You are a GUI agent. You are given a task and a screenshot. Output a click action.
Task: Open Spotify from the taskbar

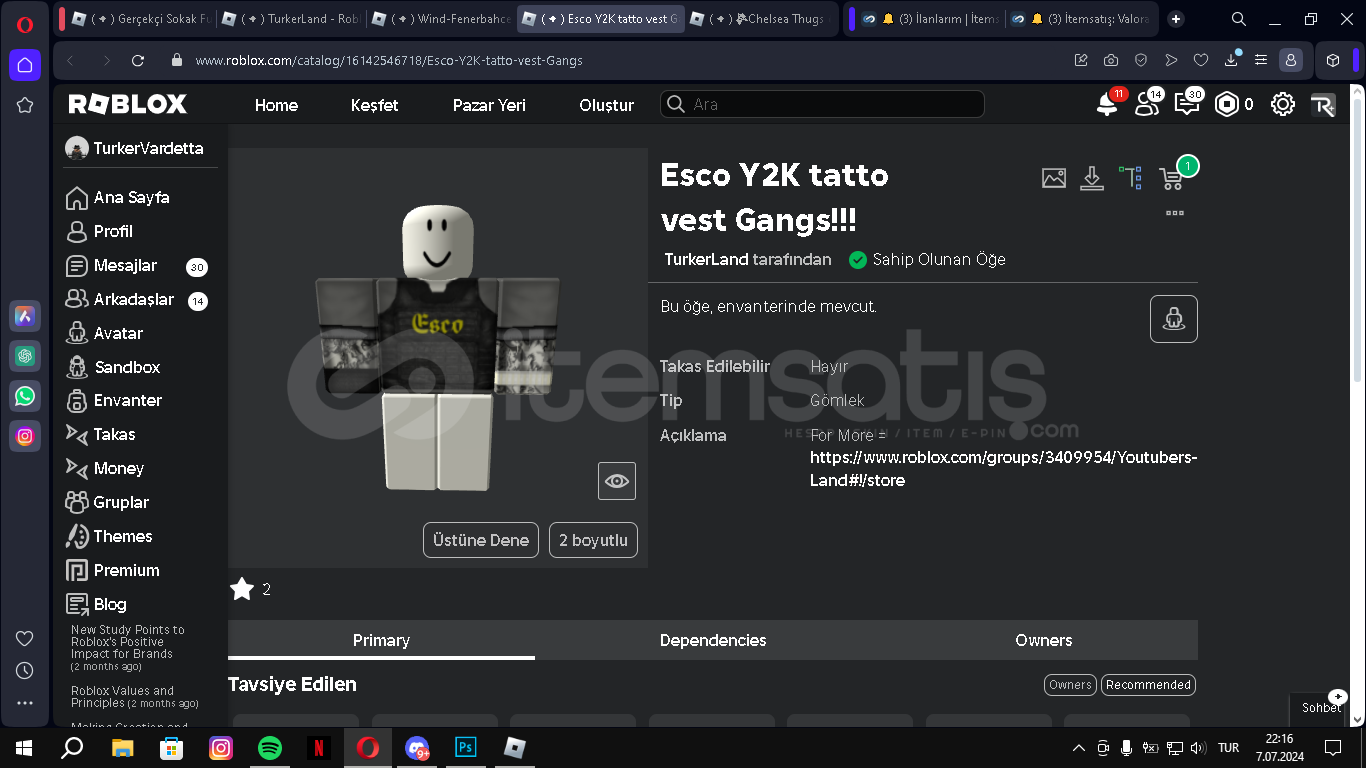click(270, 748)
